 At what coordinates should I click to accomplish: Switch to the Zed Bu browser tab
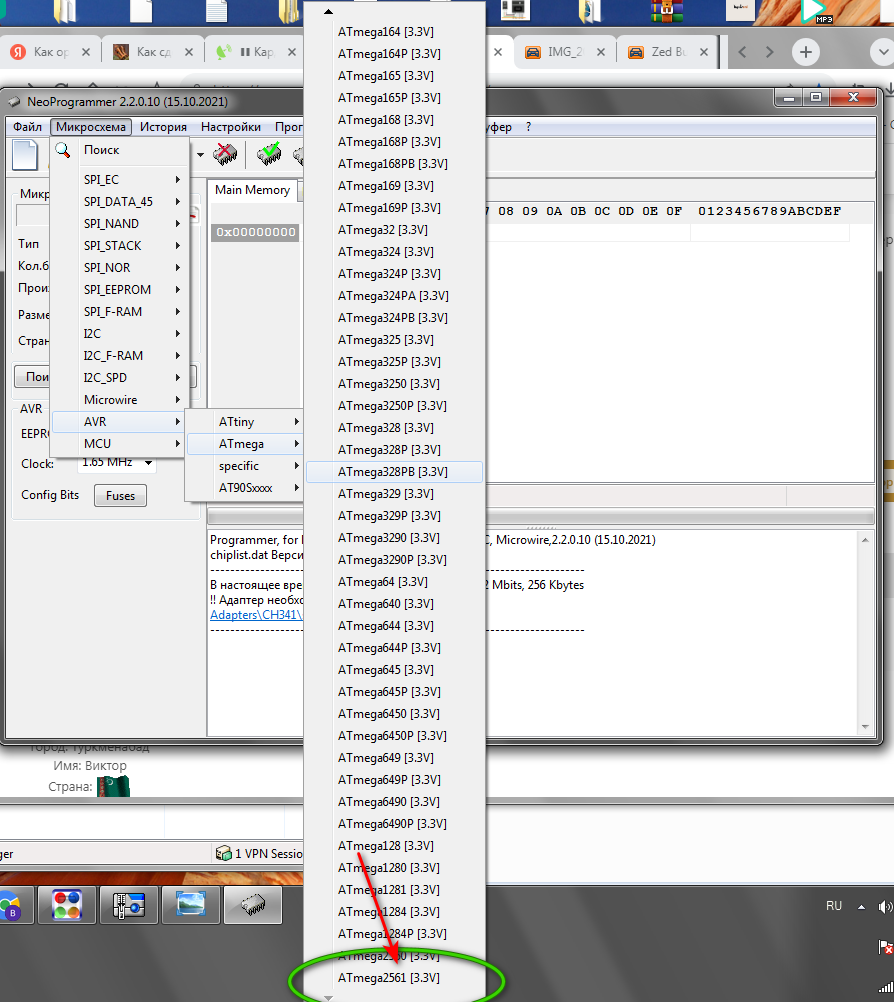668,52
